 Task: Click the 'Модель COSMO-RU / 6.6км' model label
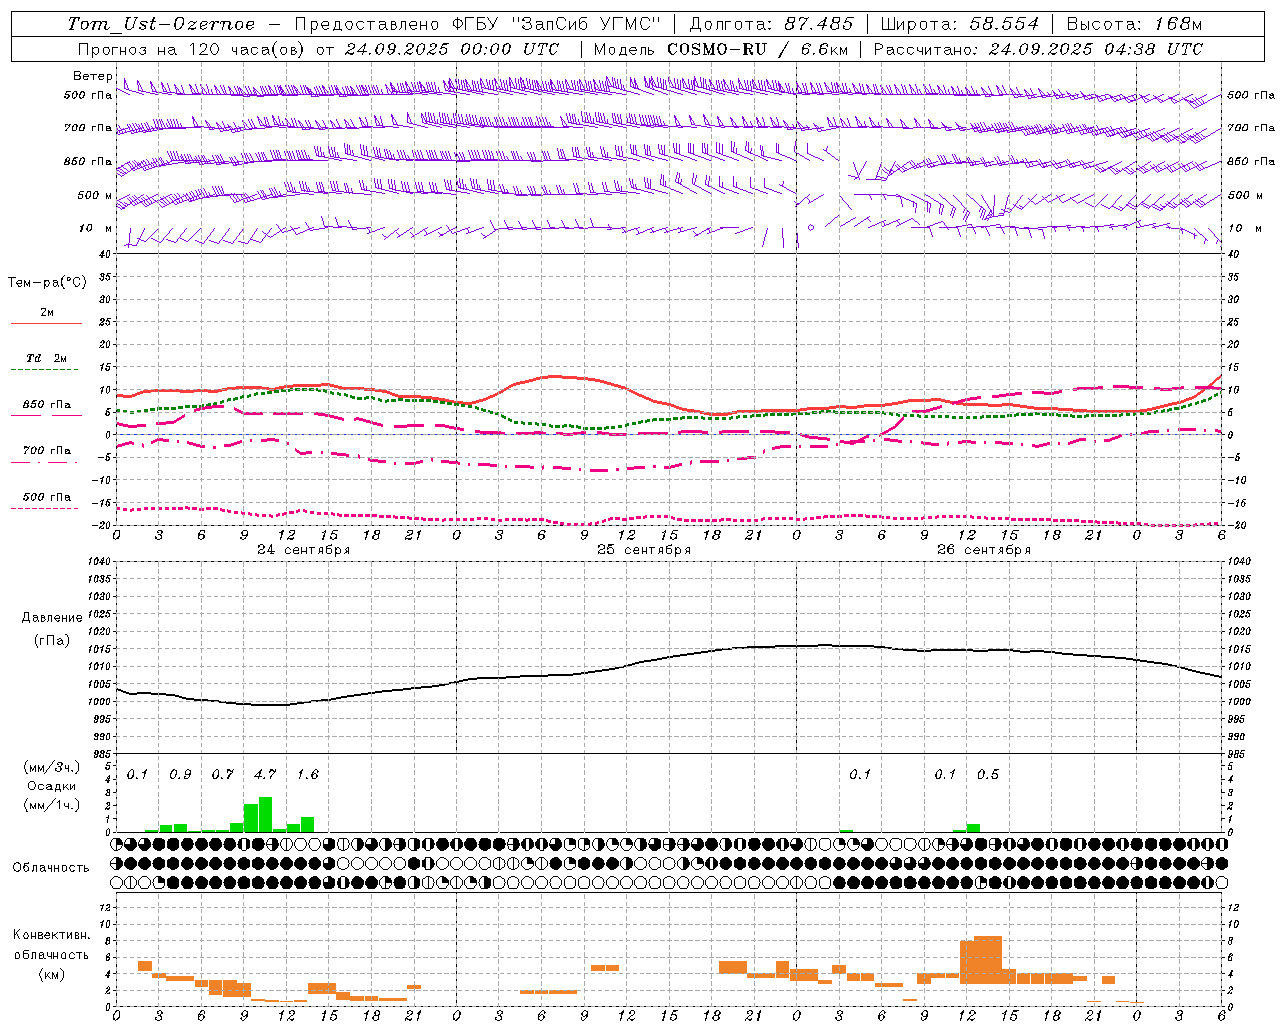[x=721, y=49]
